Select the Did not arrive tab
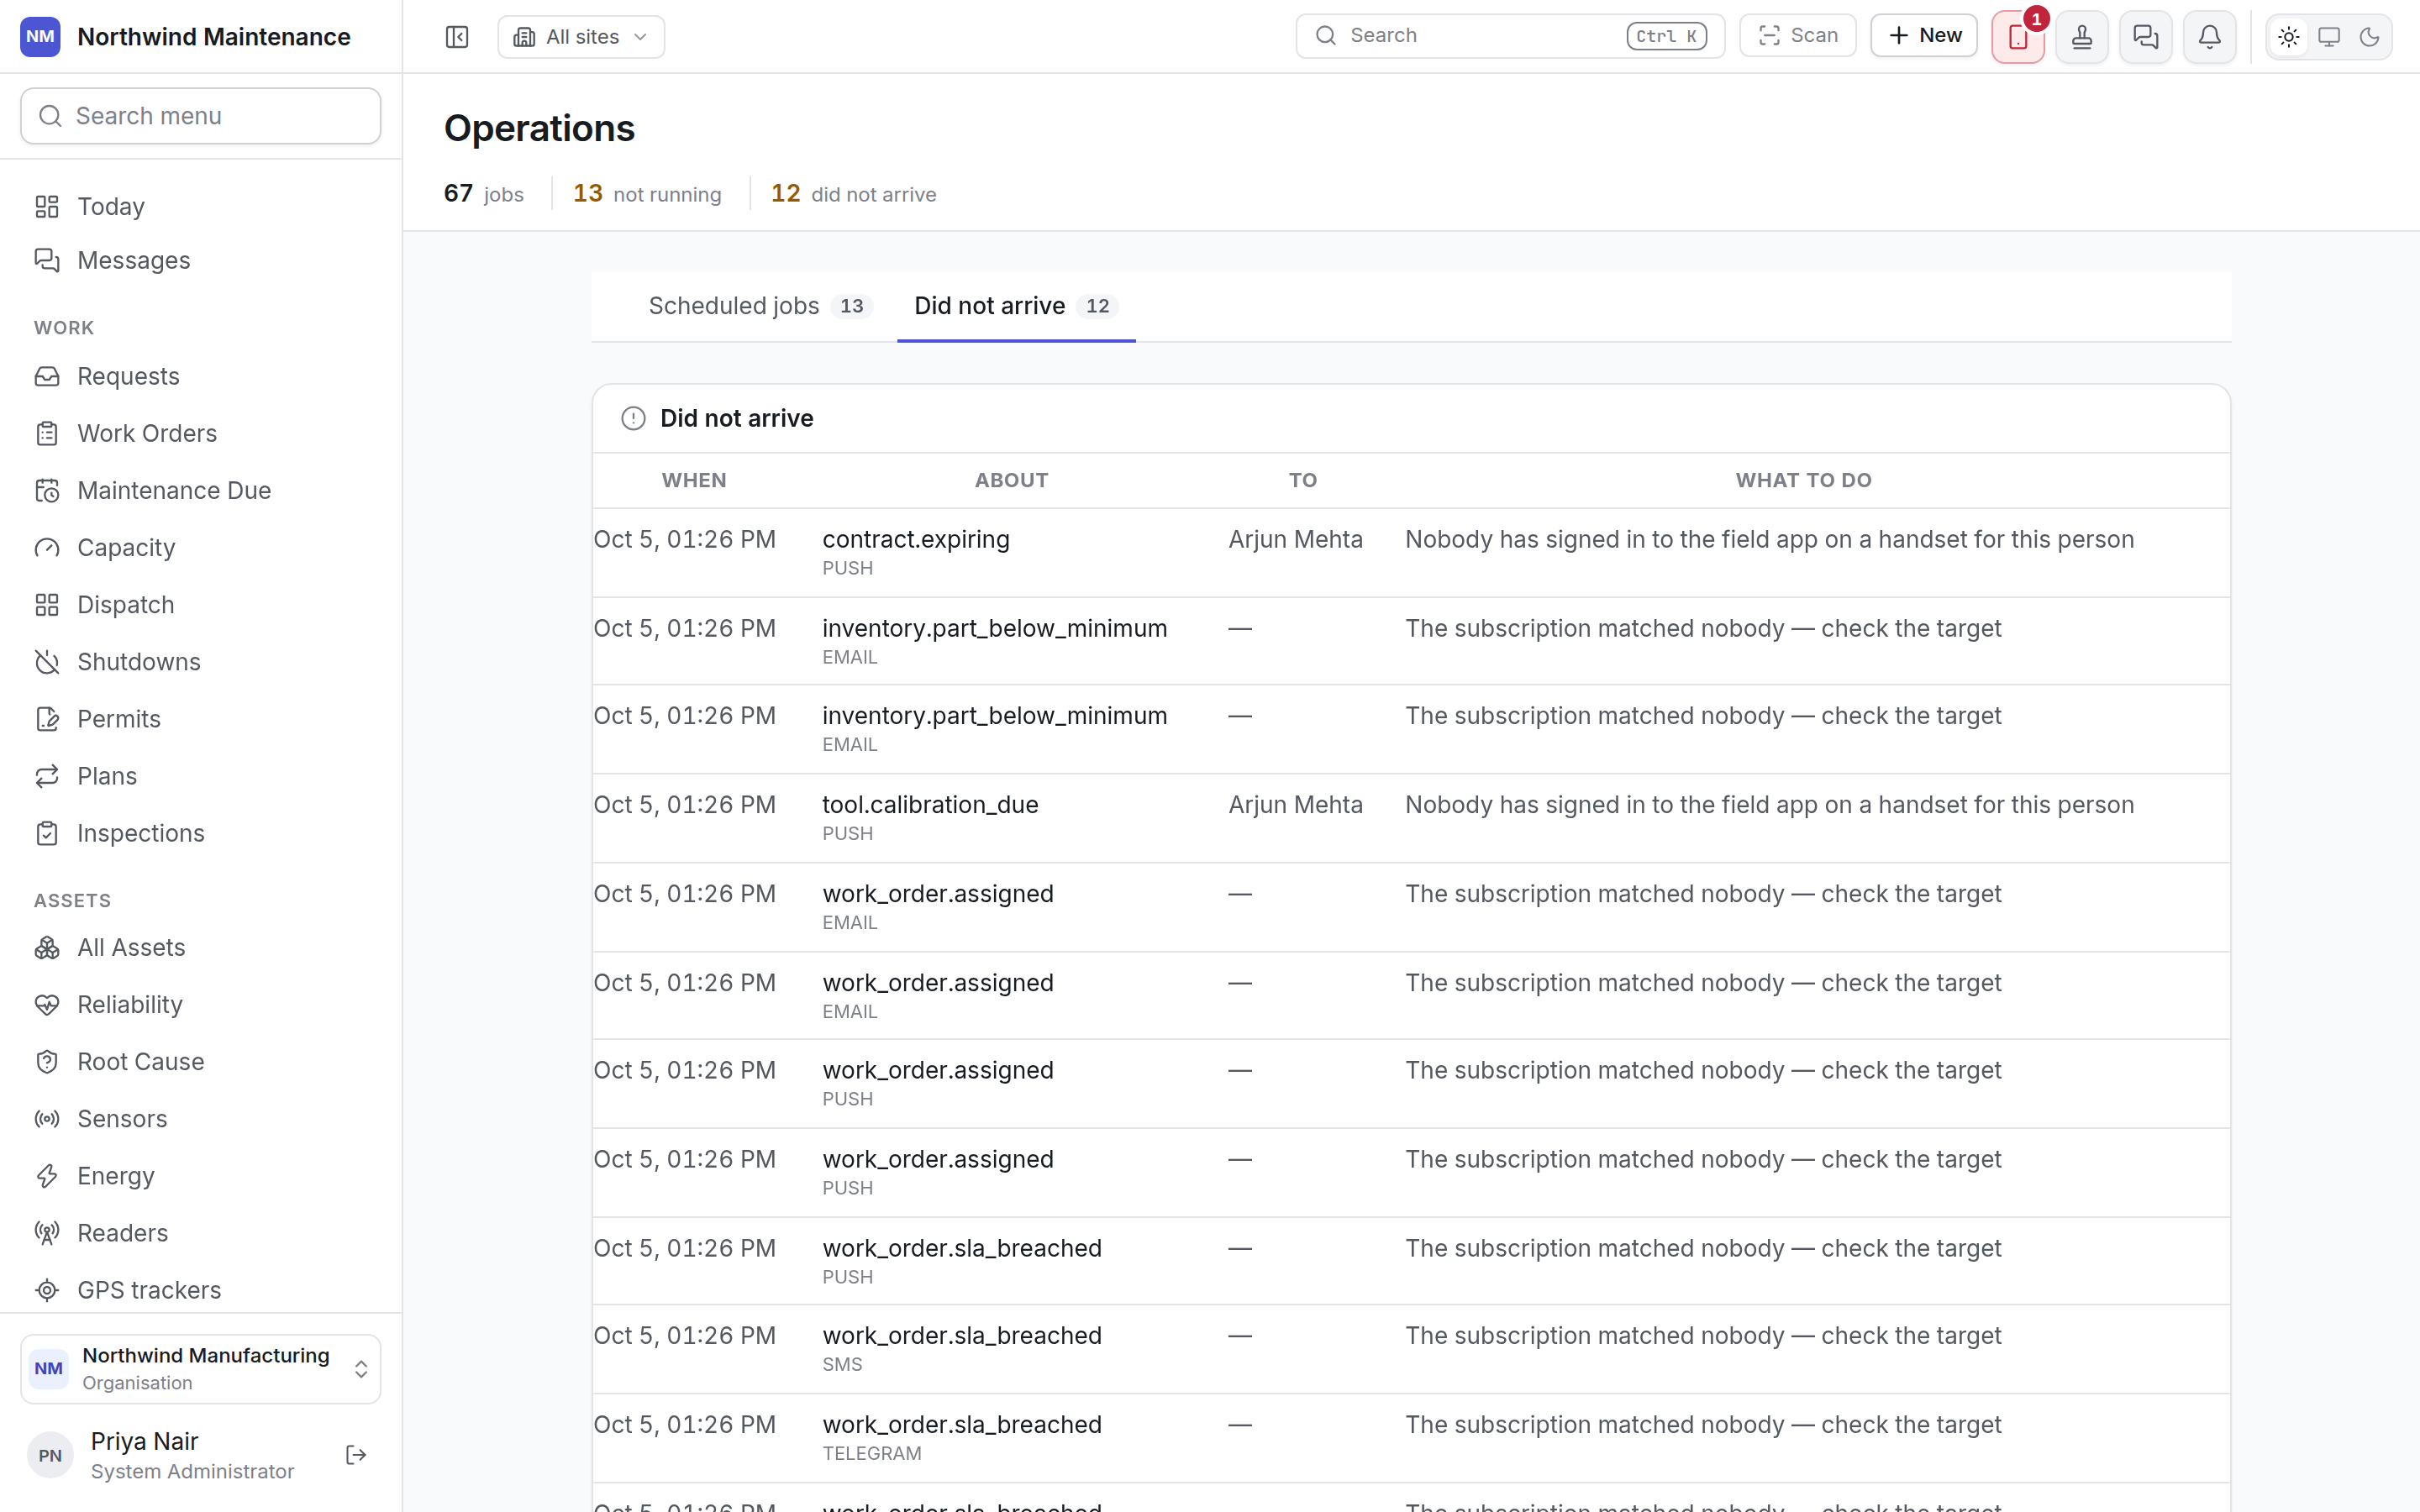The width and height of the screenshot is (2420, 1512). (1016, 306)
